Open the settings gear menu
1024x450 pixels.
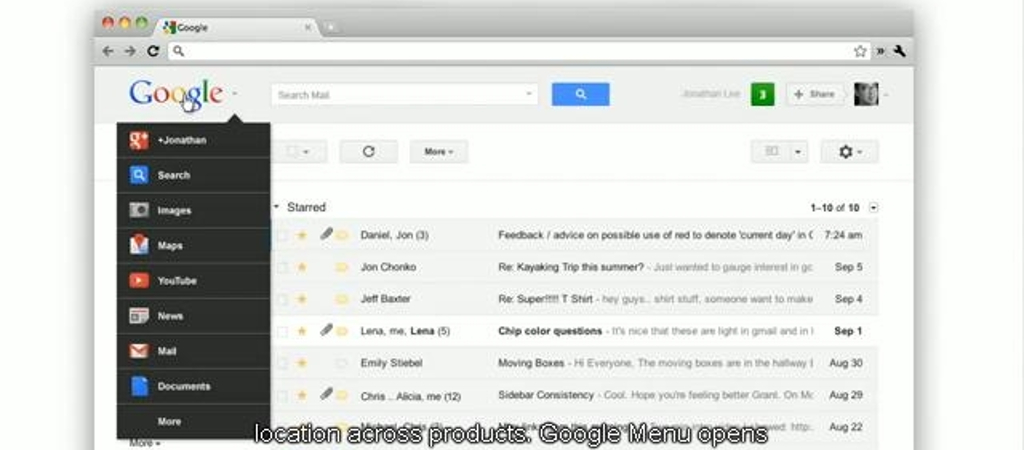pos(850,152)
